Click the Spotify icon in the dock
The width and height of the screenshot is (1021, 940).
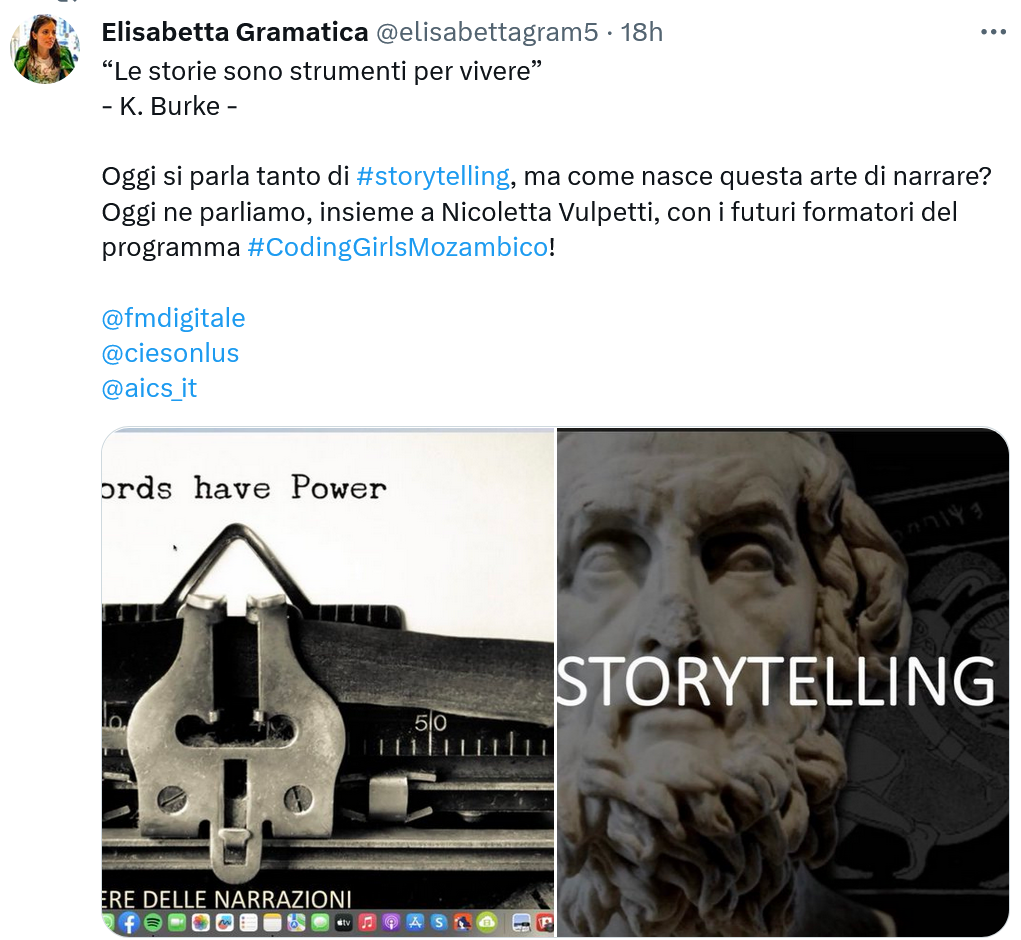(153, 922)
